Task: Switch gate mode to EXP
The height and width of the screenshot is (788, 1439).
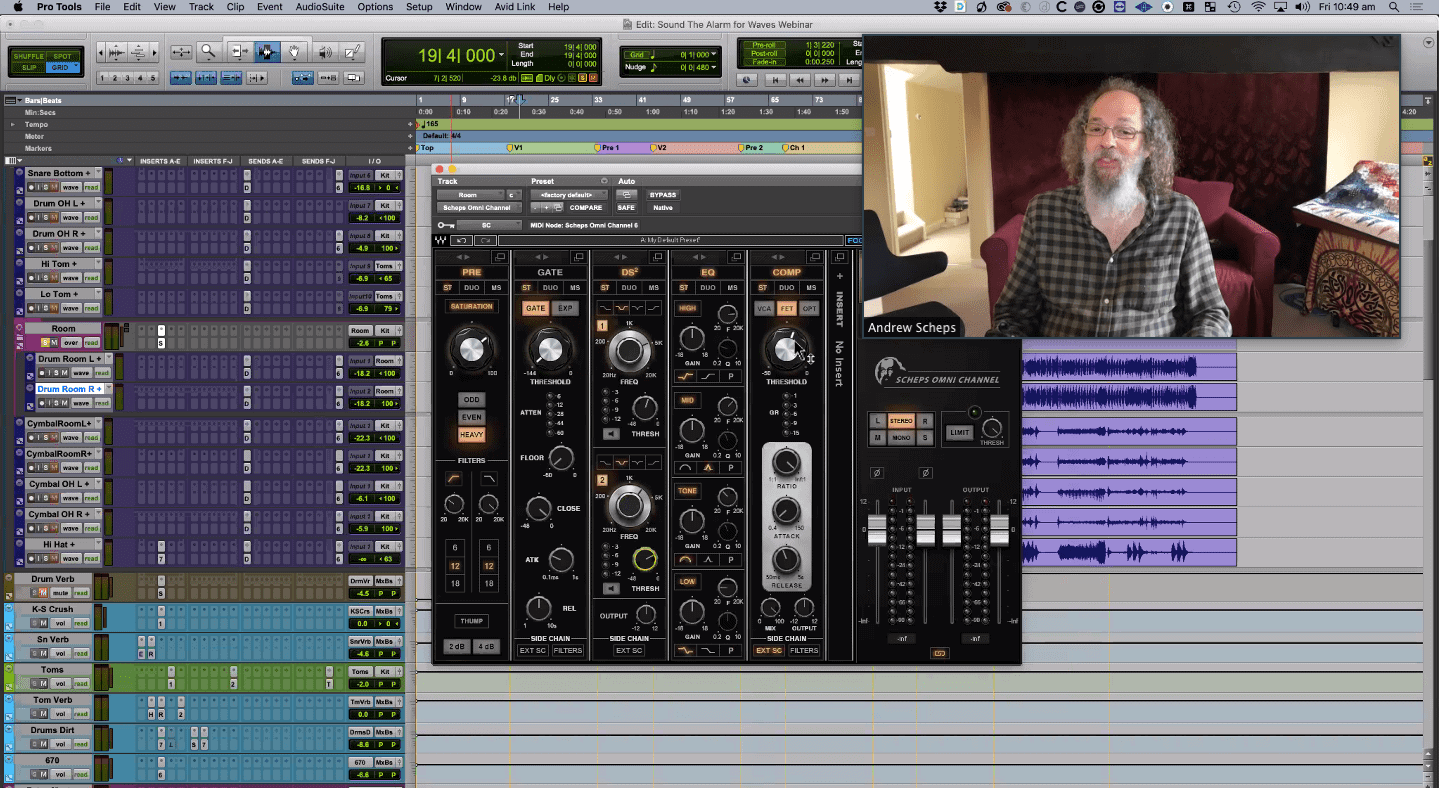Action: pyautogui.click(x=565, y=308)
